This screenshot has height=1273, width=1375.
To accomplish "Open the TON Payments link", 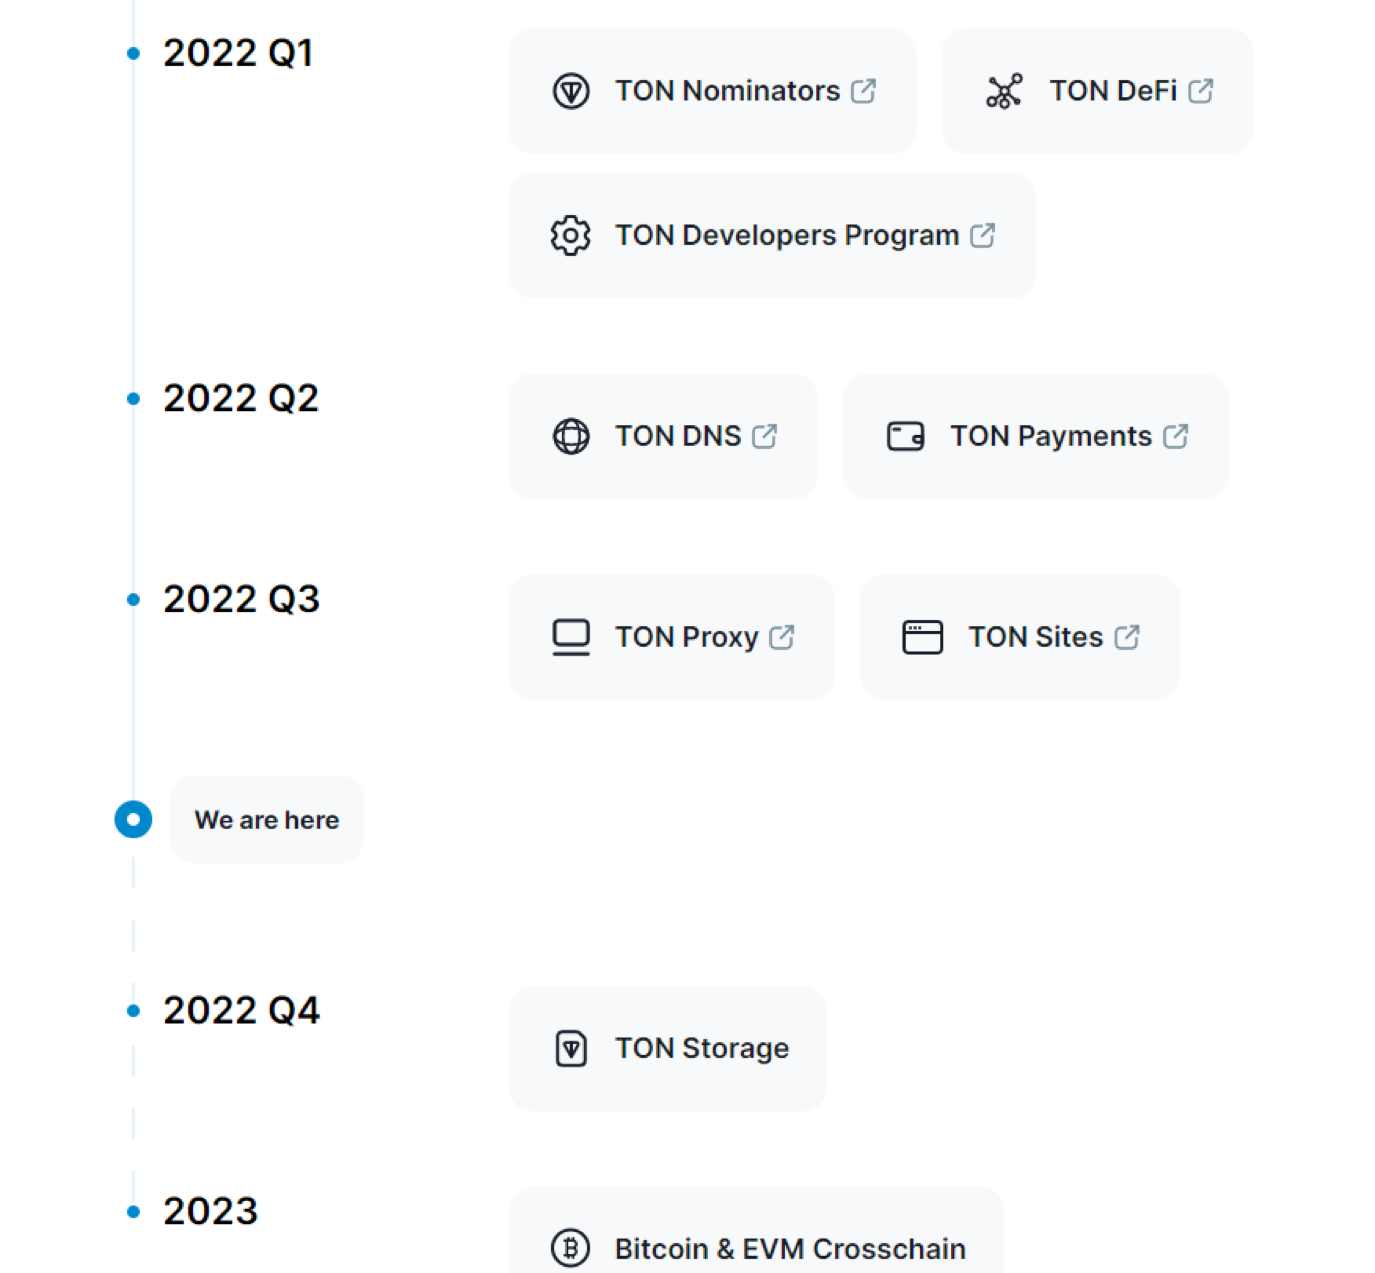I will [x=1036, y=436].
